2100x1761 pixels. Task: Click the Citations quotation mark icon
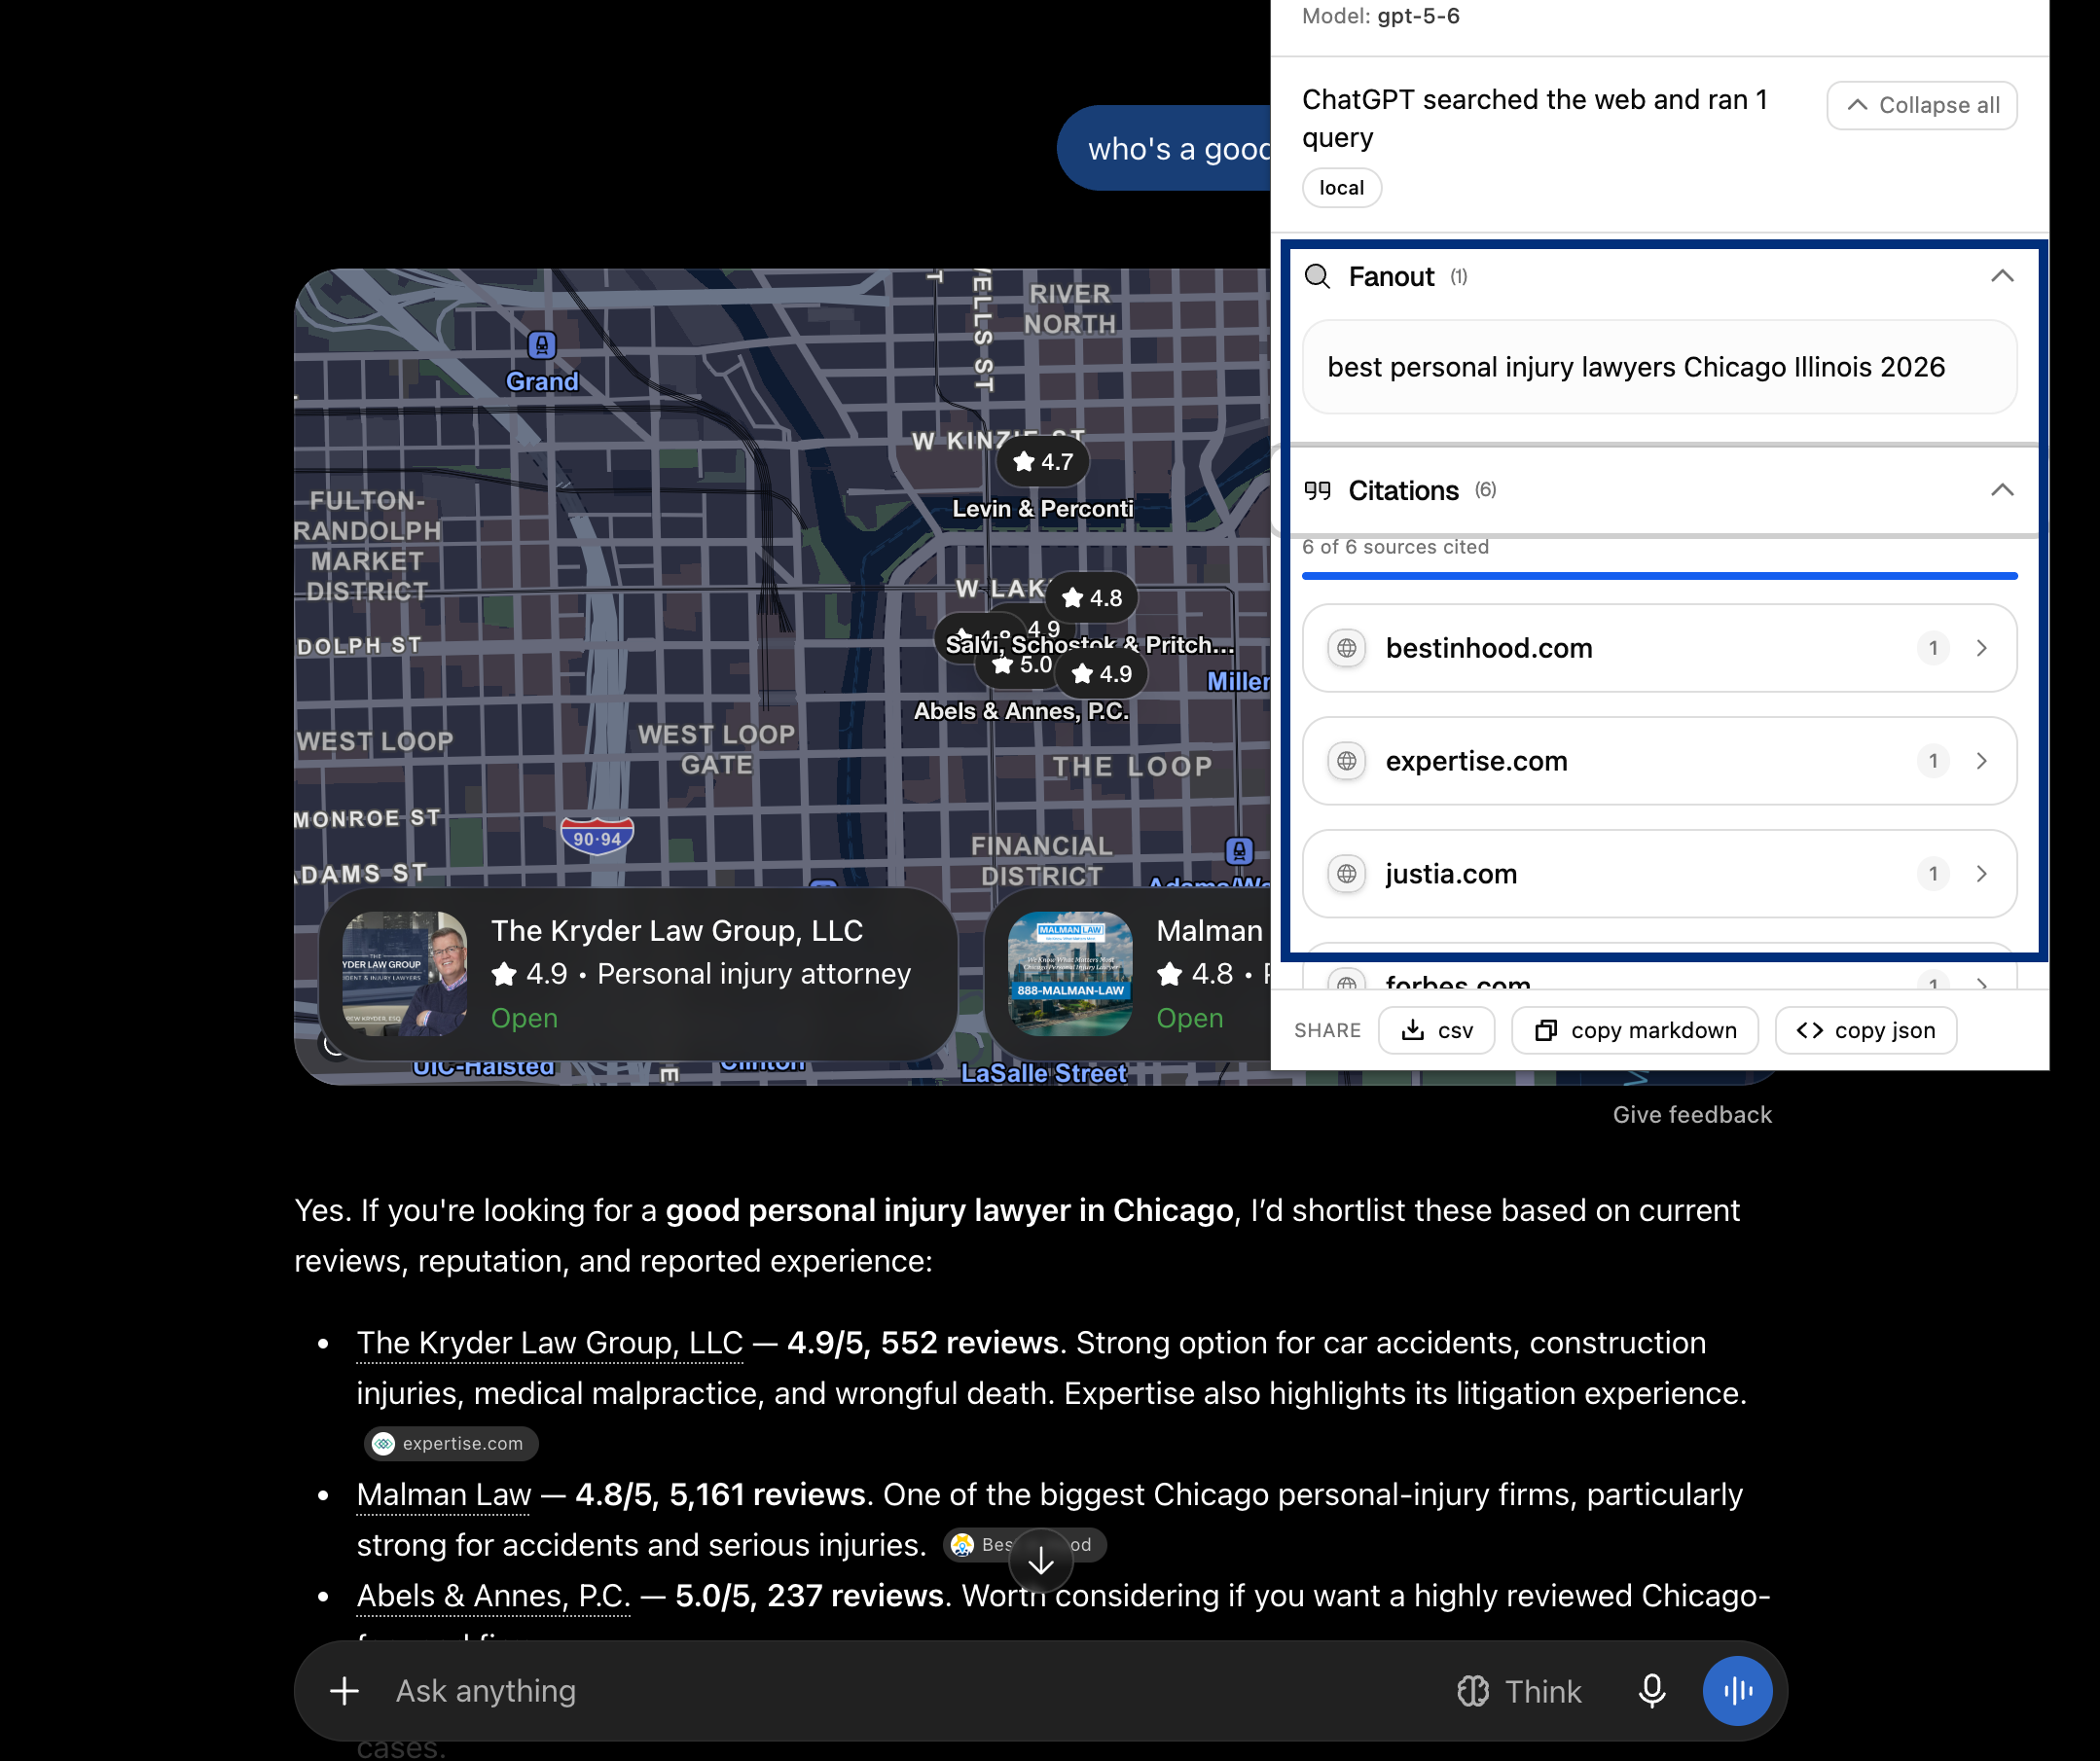tap(1318, 490)
